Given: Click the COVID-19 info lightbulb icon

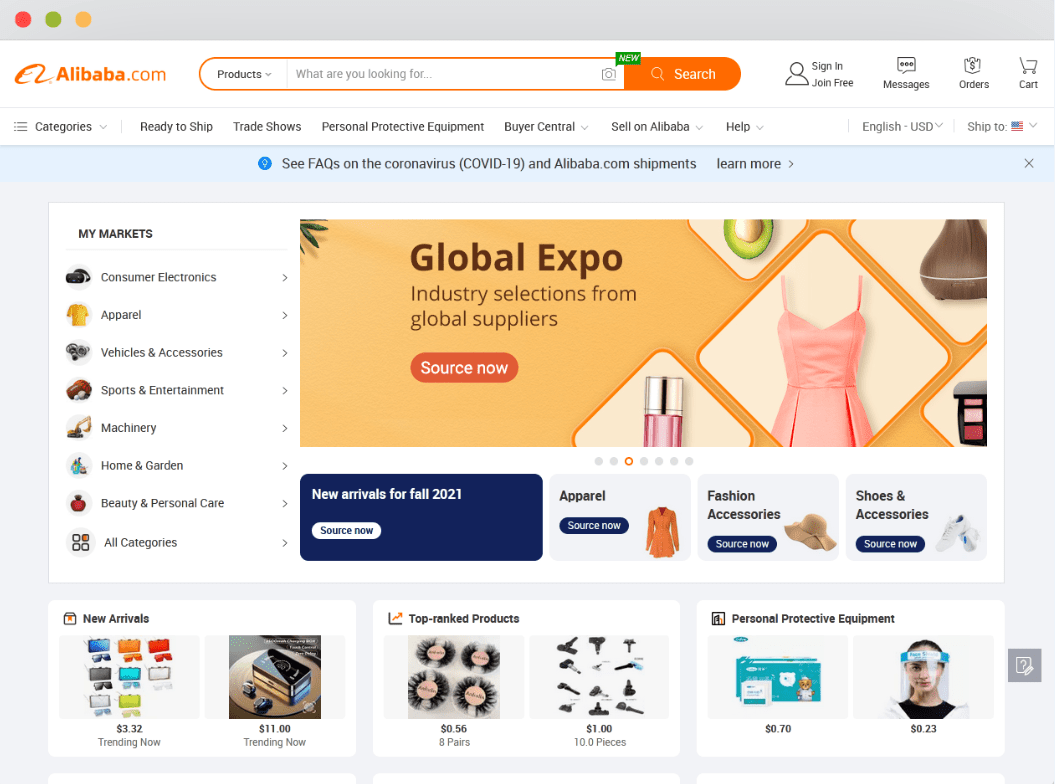Looking at the screenshot, I should click(x=265, y=164).
